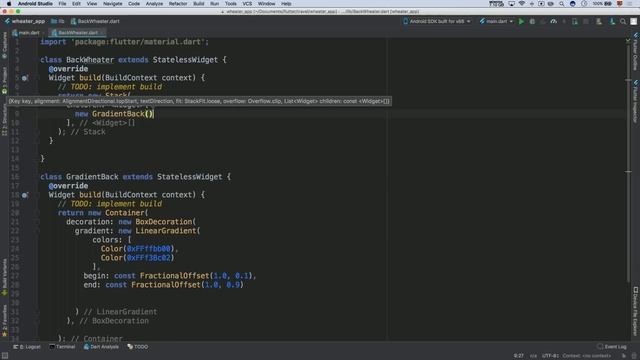This screenshot has height=360, width=640.
Task: Click the Wi-Fi icon in macOS menu bar
Action: 522,4
